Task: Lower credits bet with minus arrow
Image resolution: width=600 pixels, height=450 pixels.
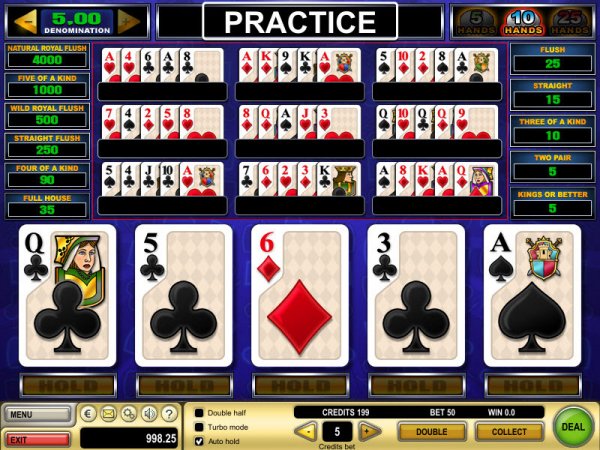Action: [306, 431]
